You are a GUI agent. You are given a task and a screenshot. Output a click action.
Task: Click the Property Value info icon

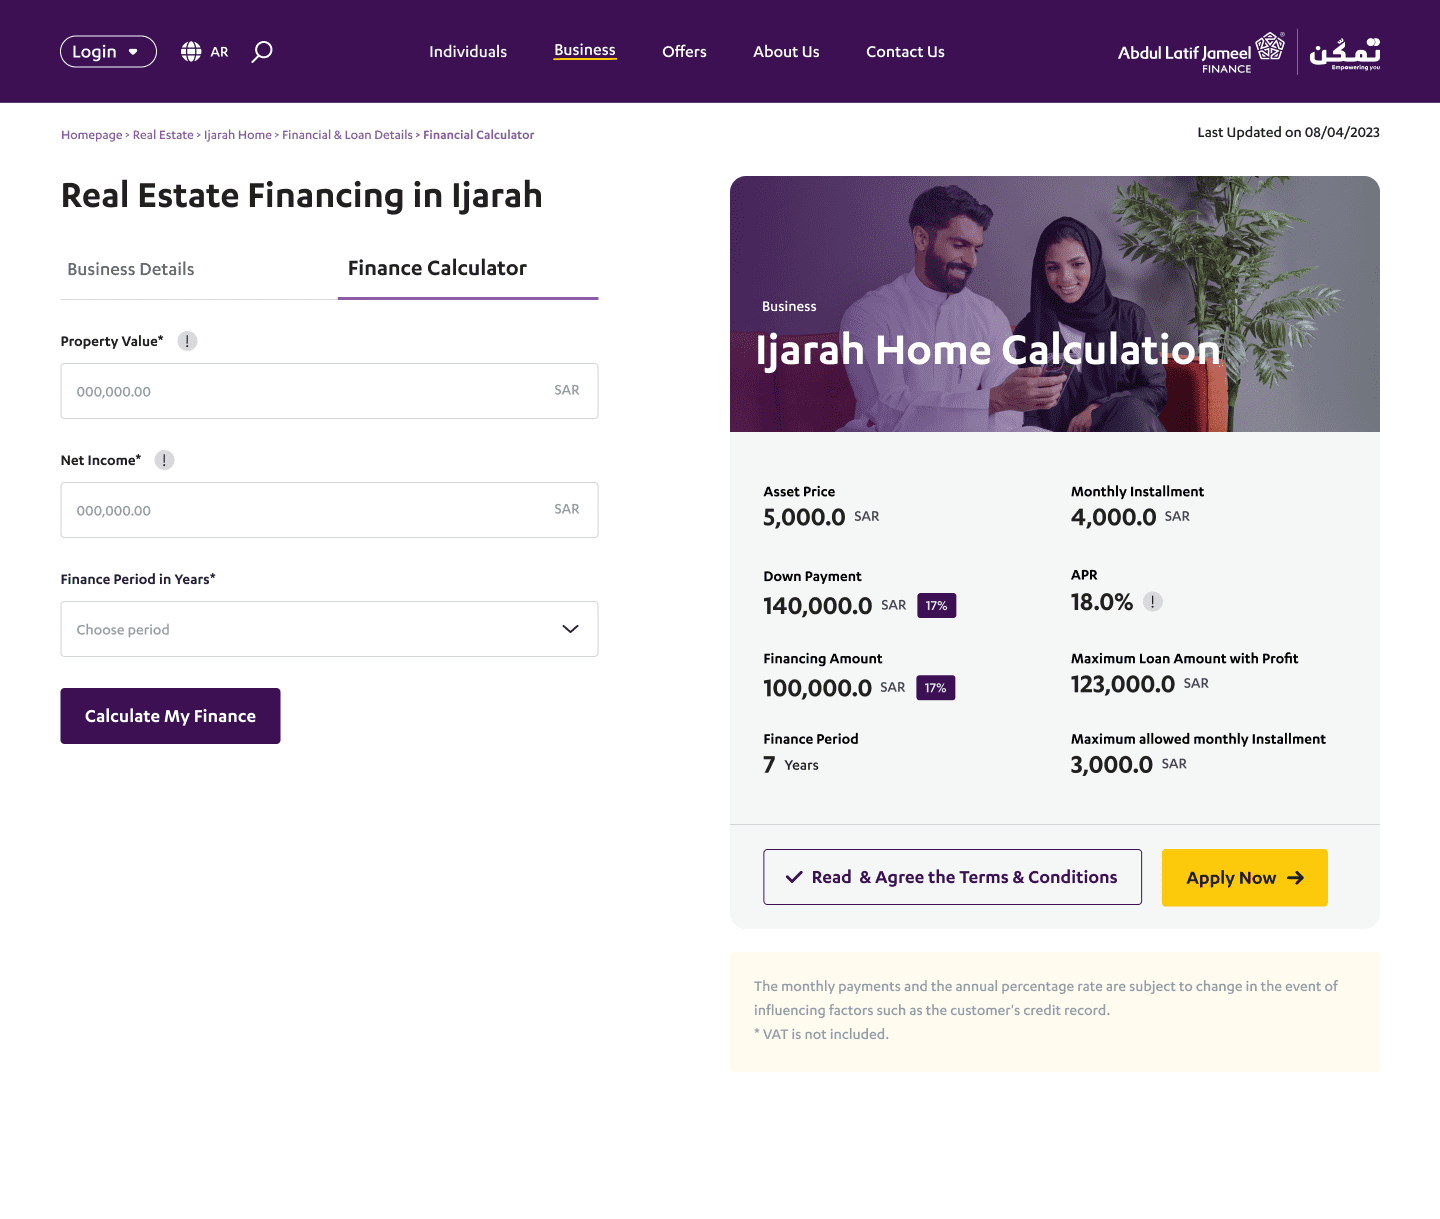(x=187, y=341)
